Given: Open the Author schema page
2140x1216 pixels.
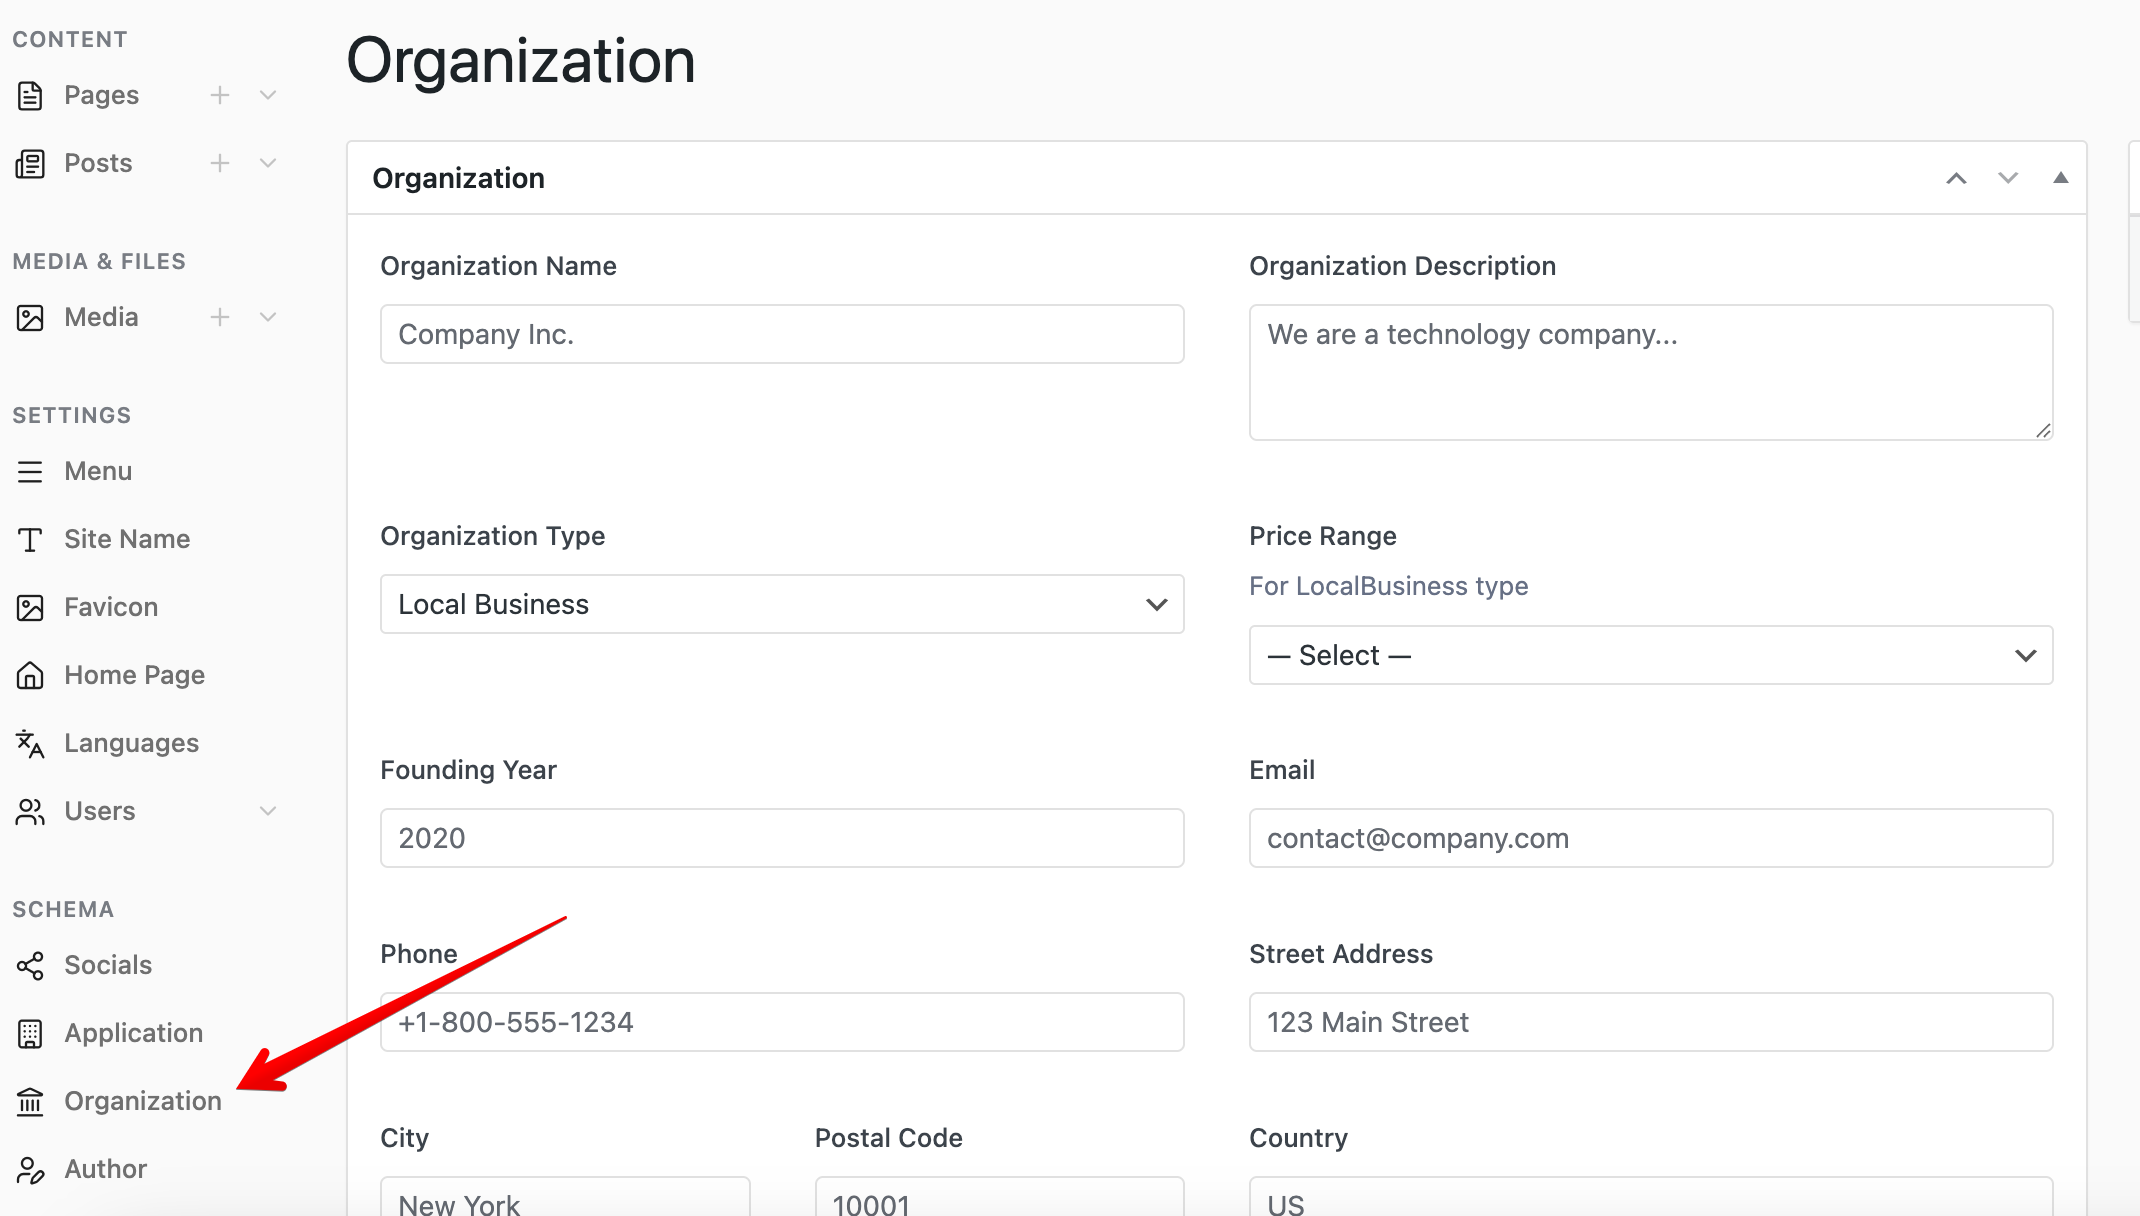Looking at the screenshot, I should (x=105, y=1169).
